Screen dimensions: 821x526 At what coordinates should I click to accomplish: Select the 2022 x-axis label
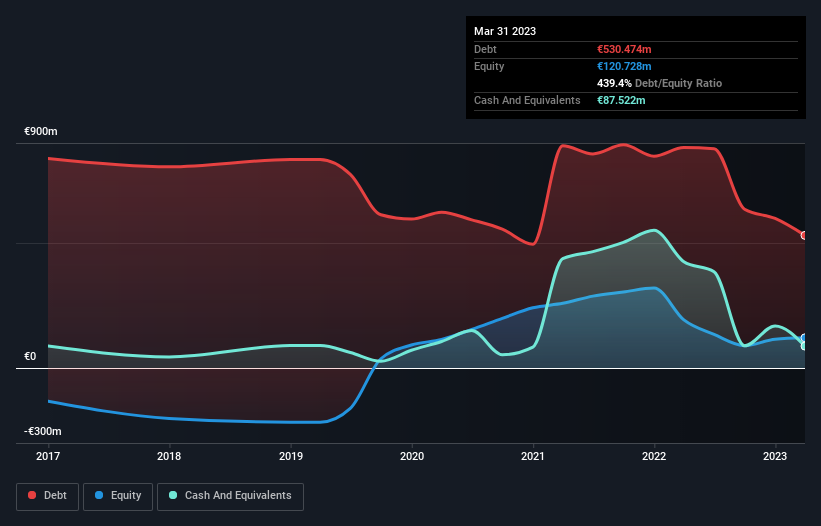point(654,456)
